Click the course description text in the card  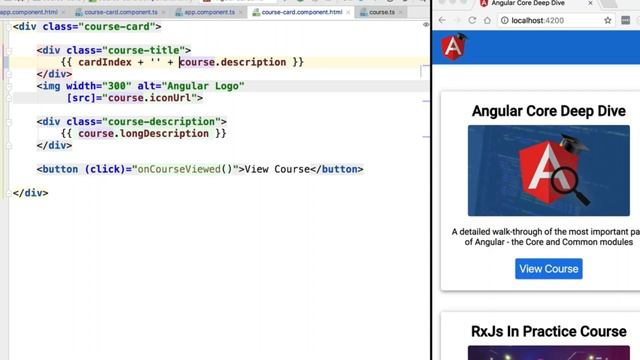(x=546, y=237)
